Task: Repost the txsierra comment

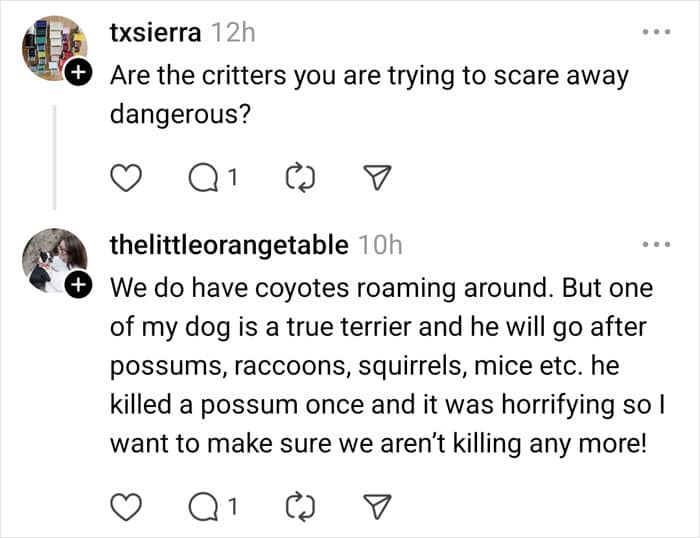Action: click(299, 178)
